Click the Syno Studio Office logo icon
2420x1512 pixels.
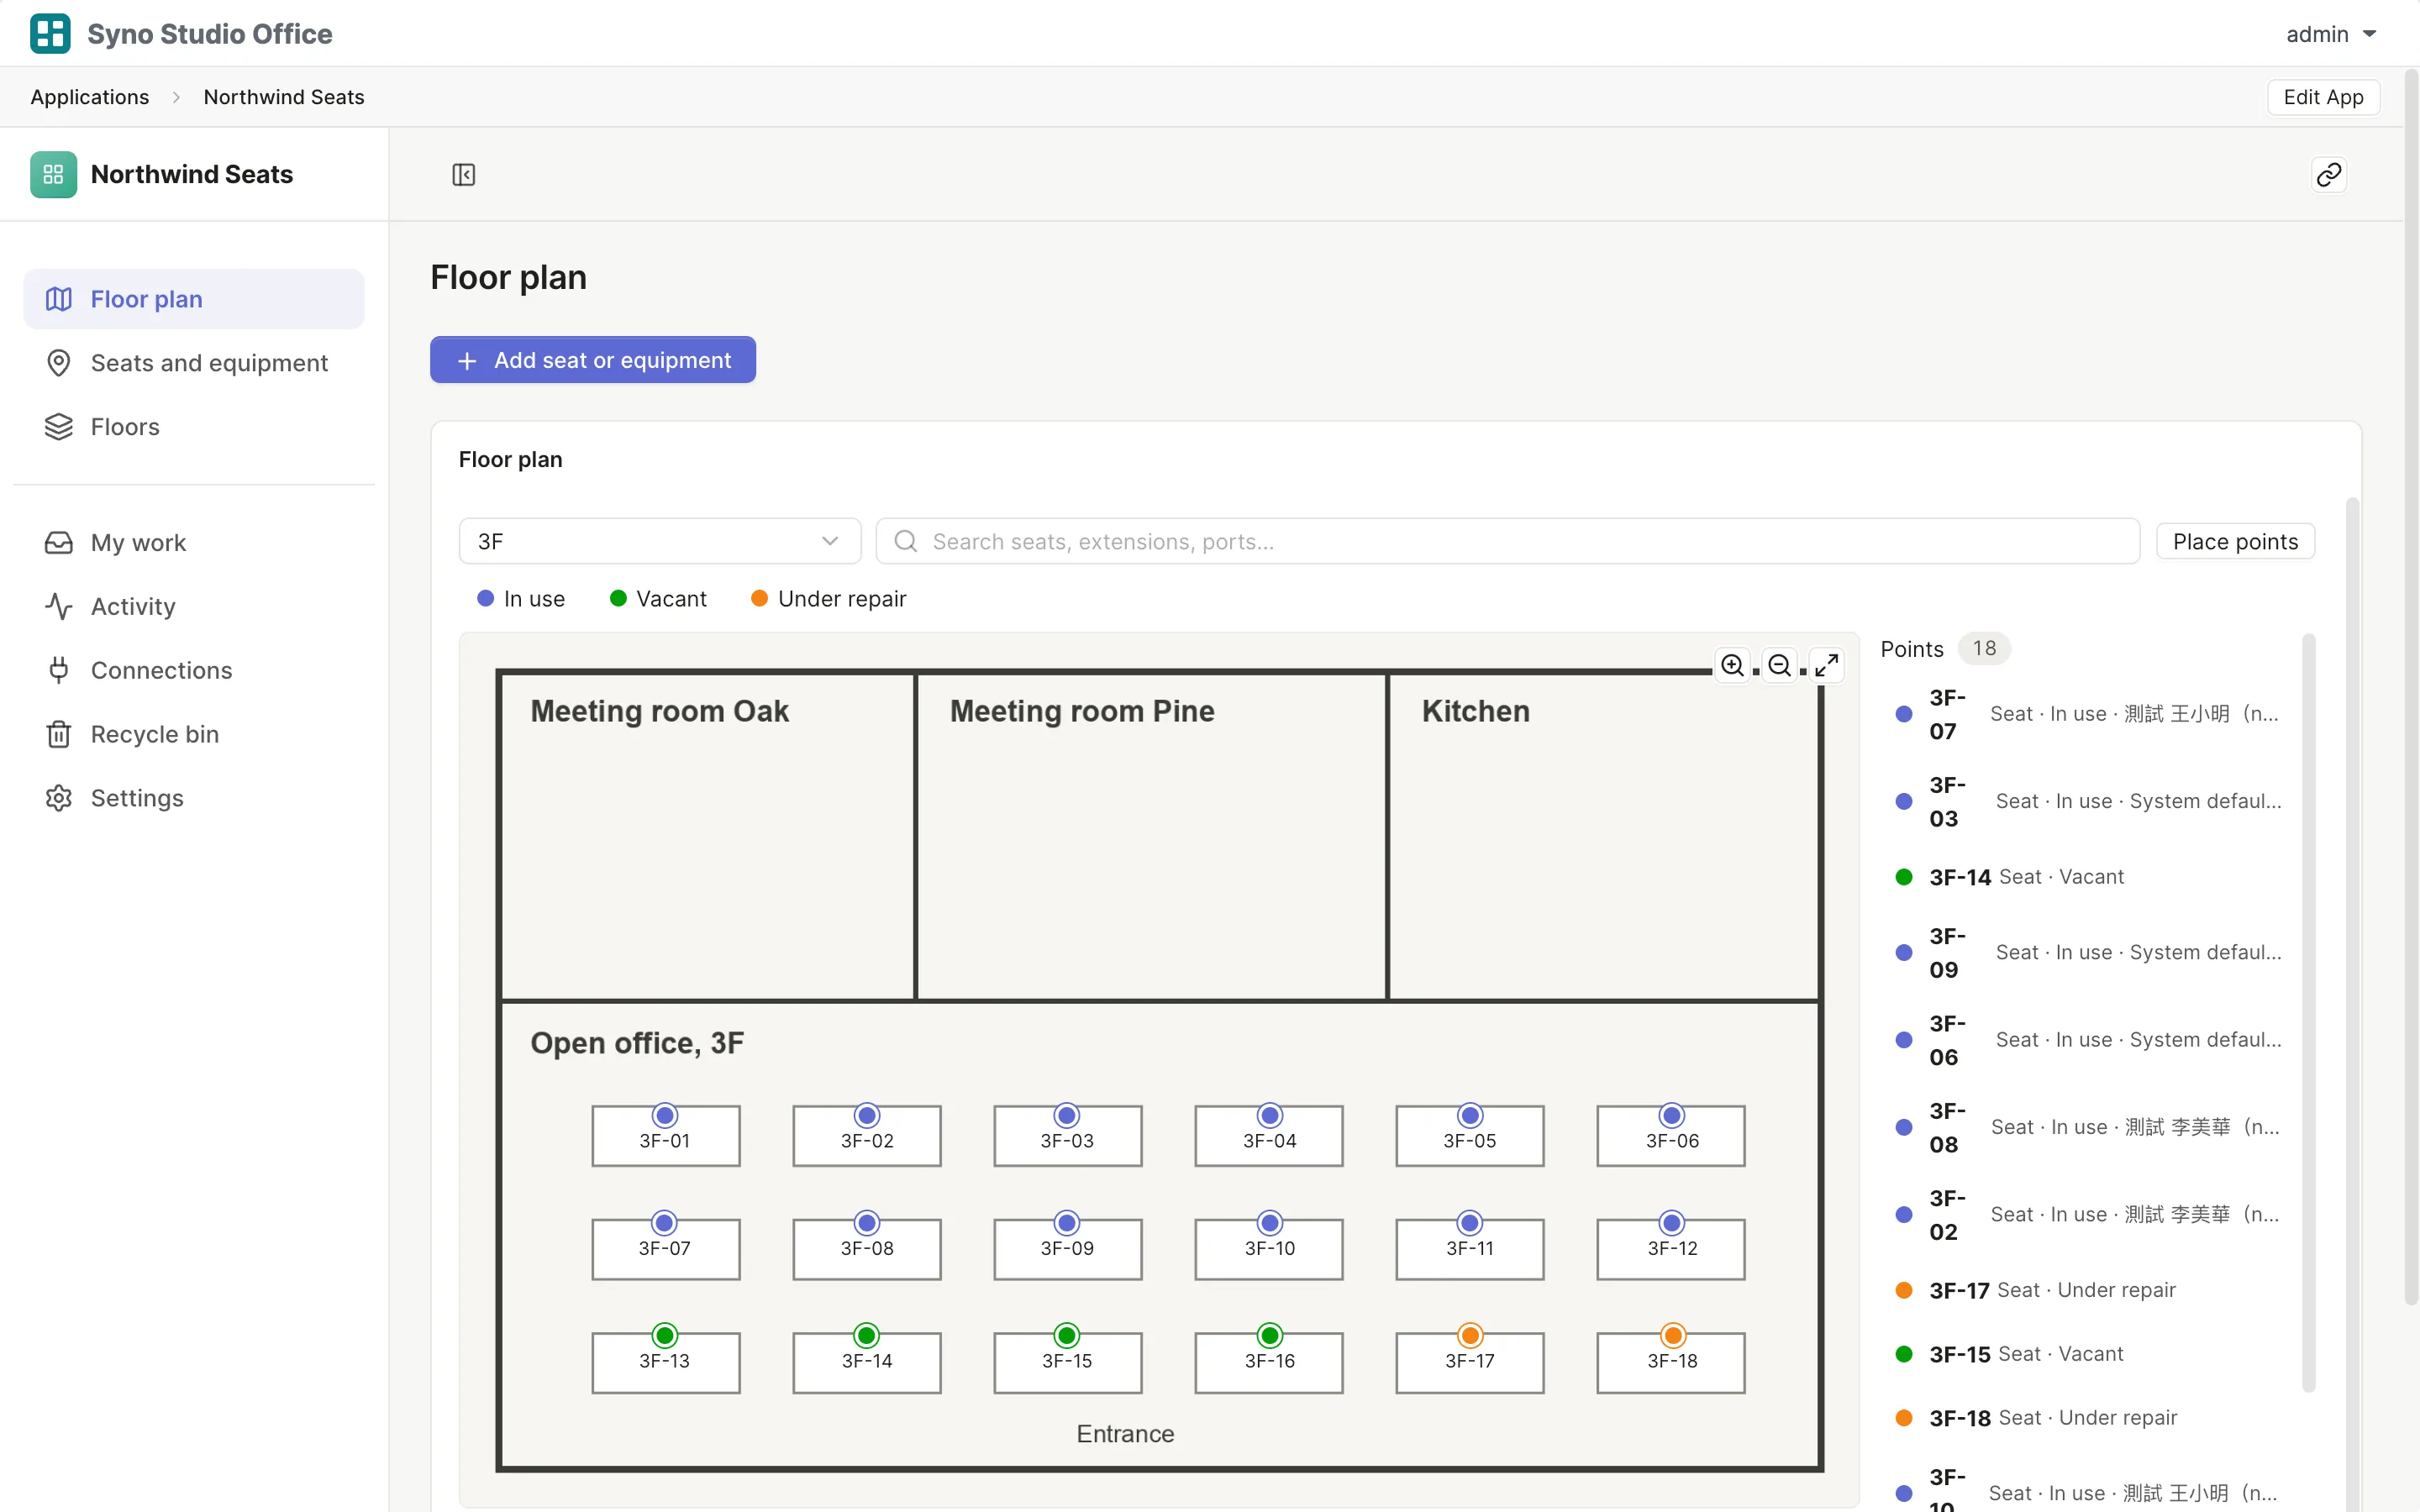pos(50,34)
